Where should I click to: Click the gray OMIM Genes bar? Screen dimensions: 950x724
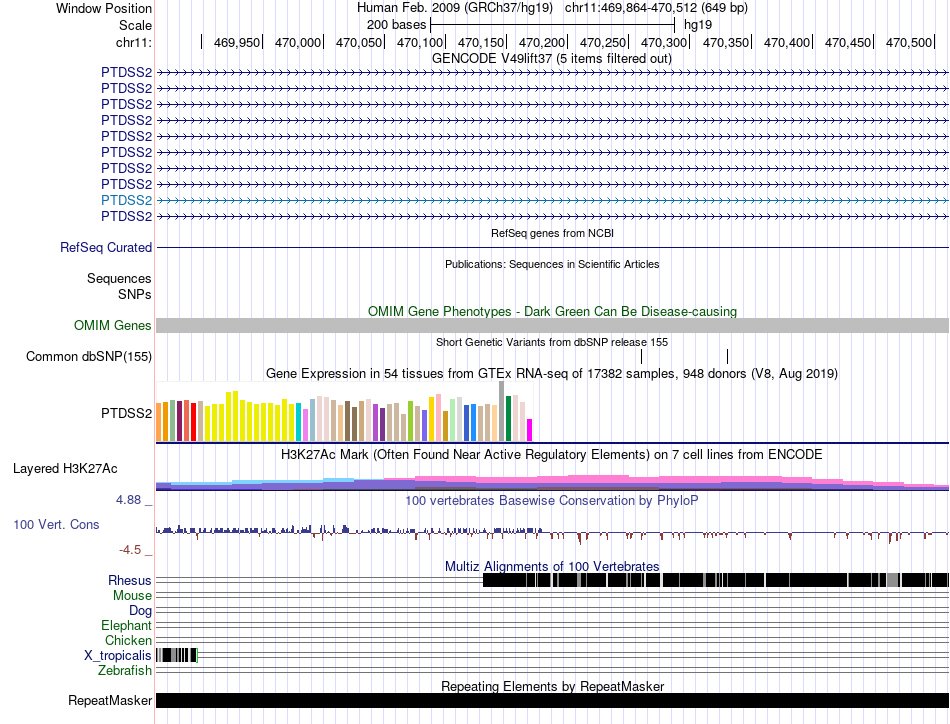tap(552, 325)
